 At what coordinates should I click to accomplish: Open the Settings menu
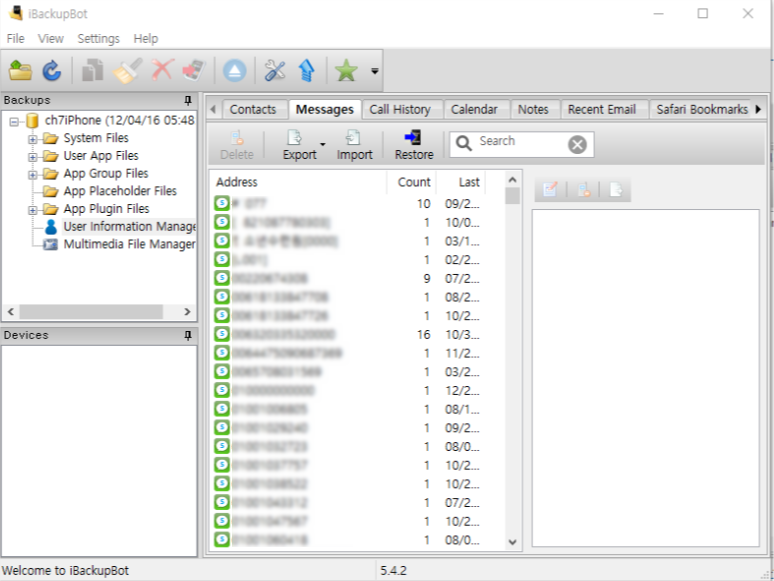click(x=98, y=39)
